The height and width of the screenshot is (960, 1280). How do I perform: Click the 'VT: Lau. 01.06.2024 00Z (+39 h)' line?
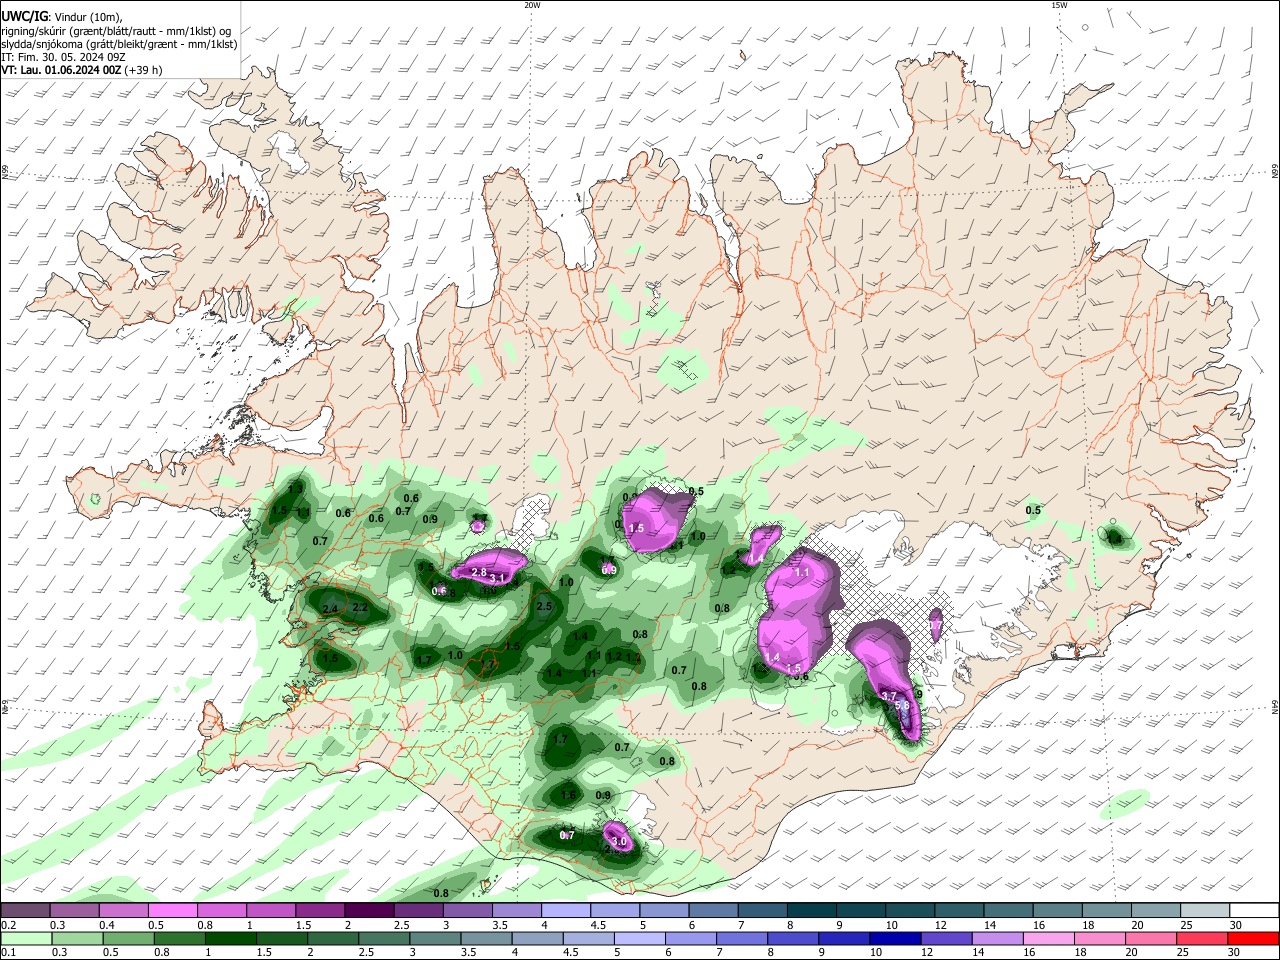pyautogui.click(x=82, y=70)
